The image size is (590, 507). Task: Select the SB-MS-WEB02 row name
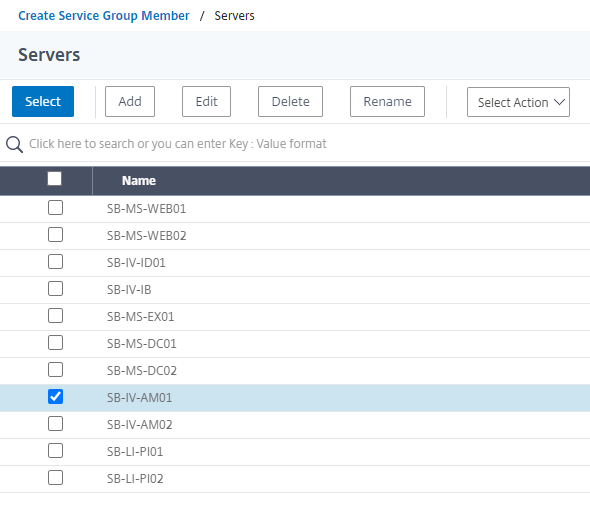146,236
